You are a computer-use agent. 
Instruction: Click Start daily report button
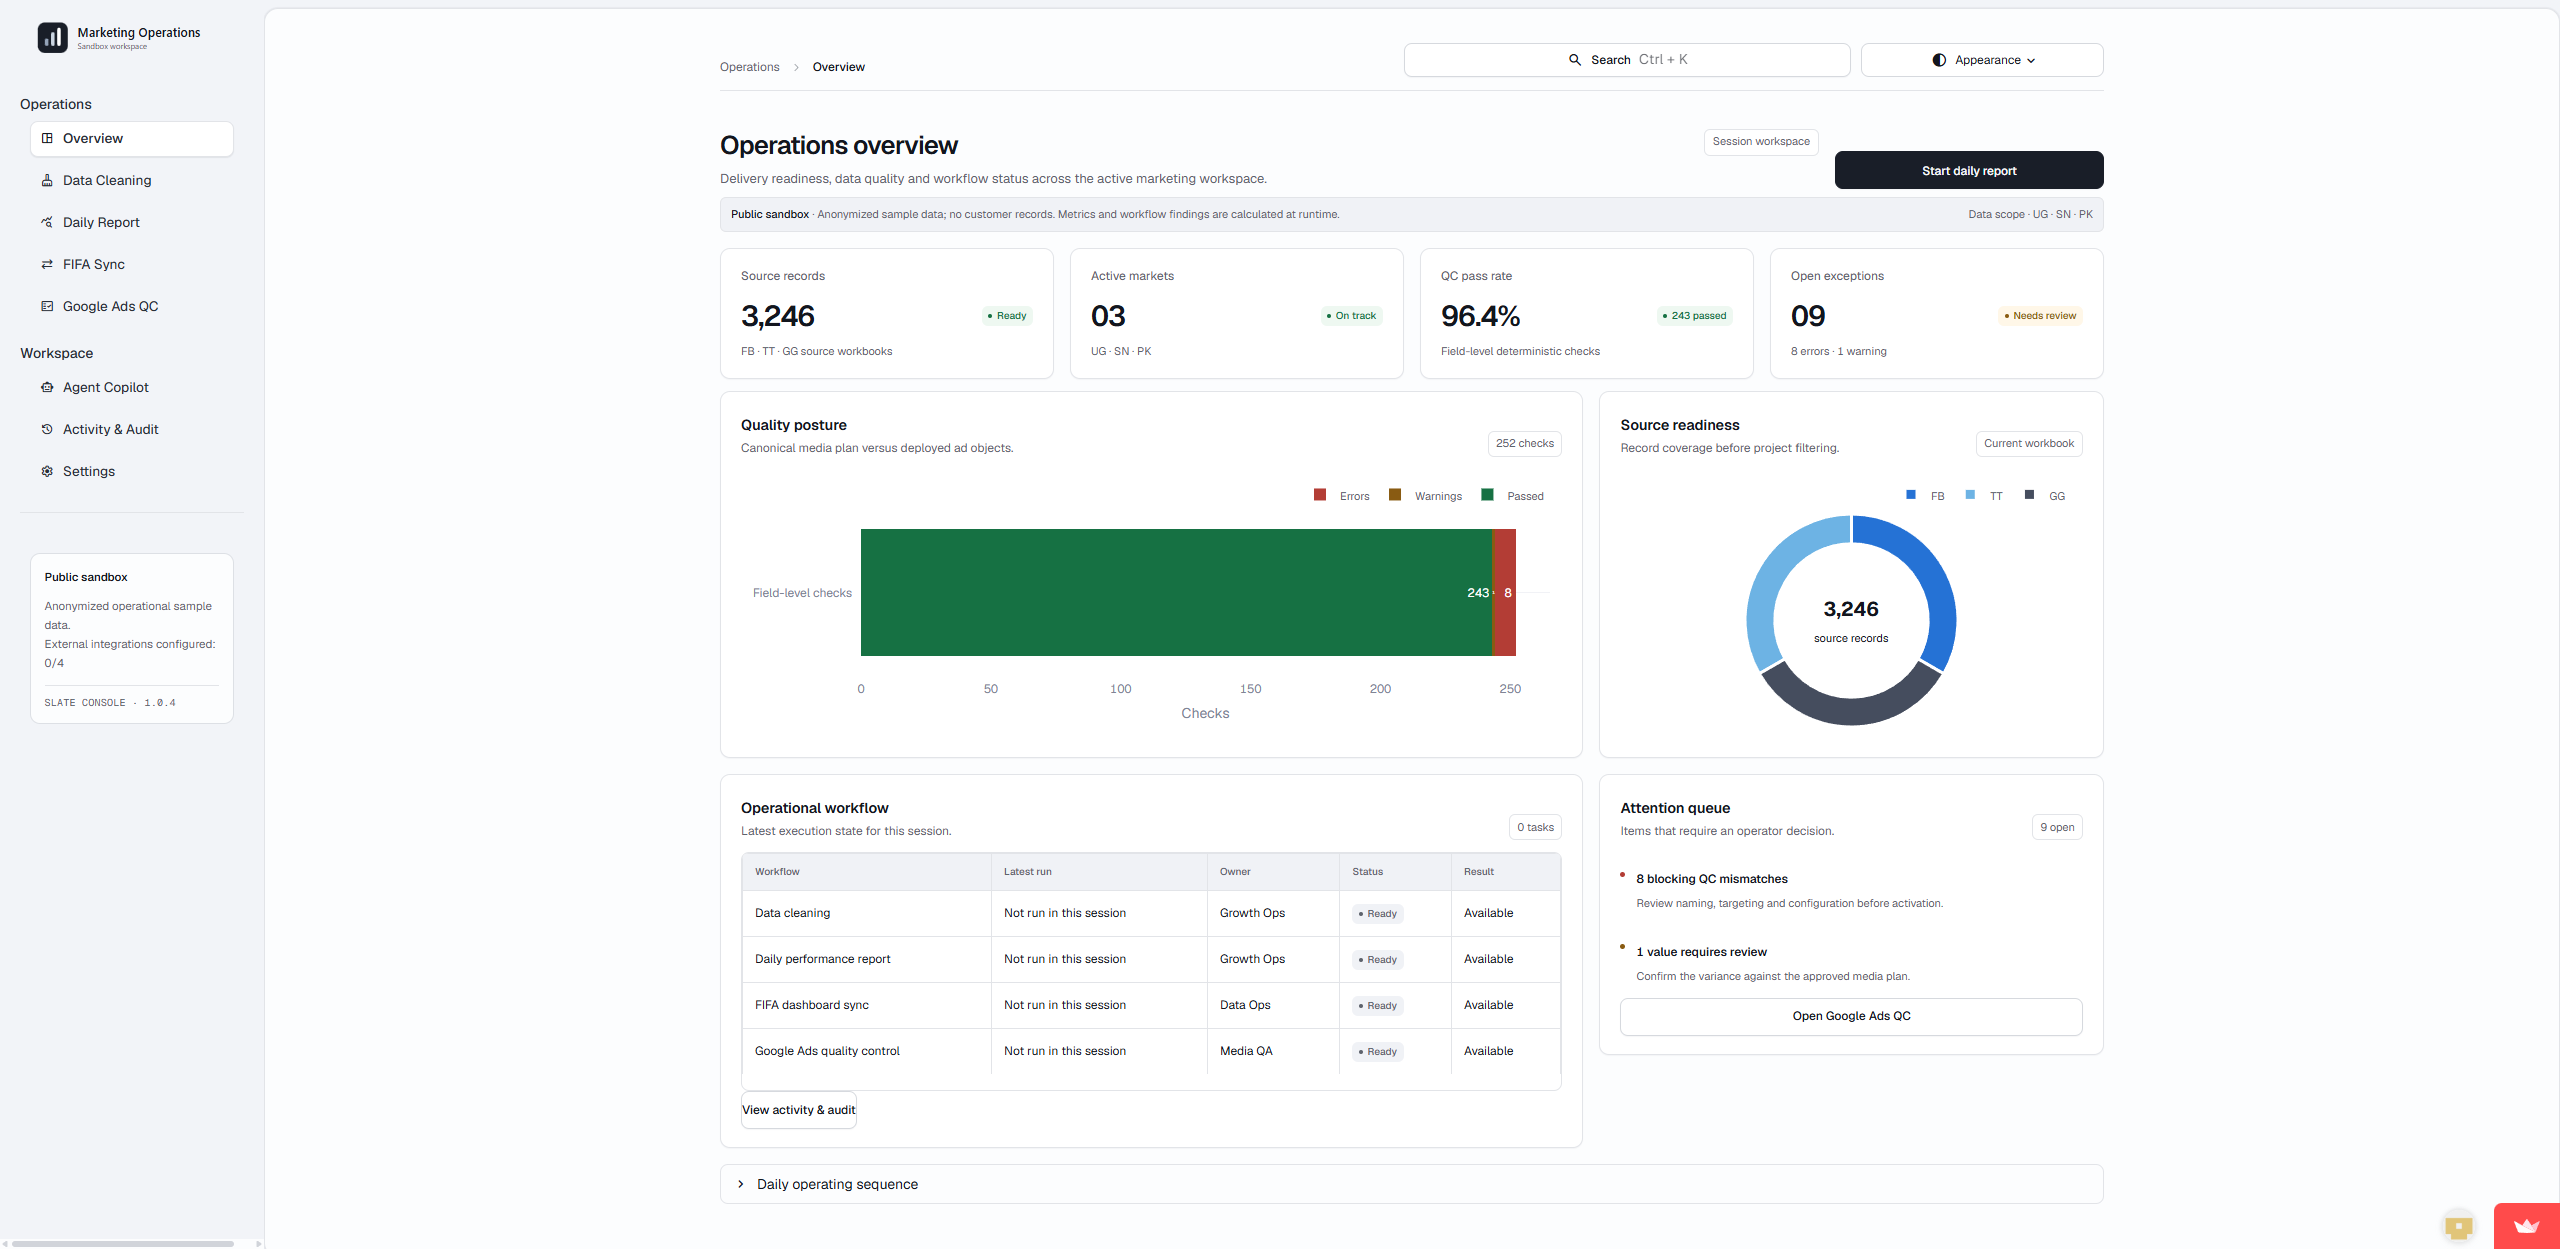(x=1969, y=170)
